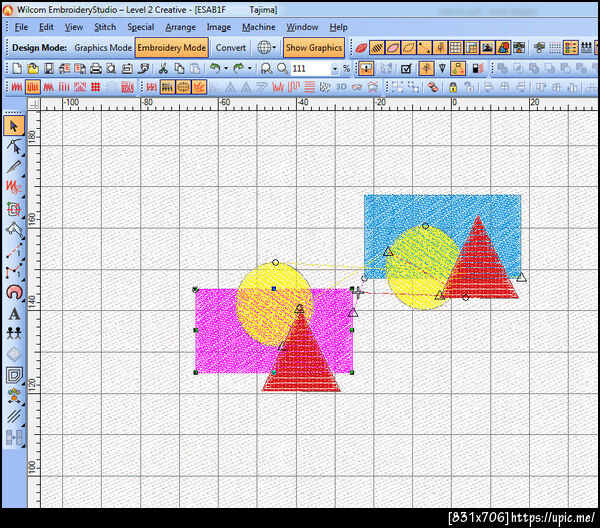Click the Embroidery Mode button
Viewport: 600px width, 528px height.
point(171,48)
